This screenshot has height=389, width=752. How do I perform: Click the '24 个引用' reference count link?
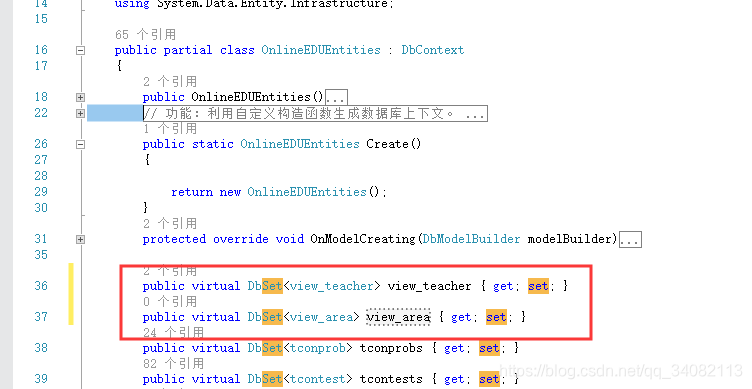(173, 332)
